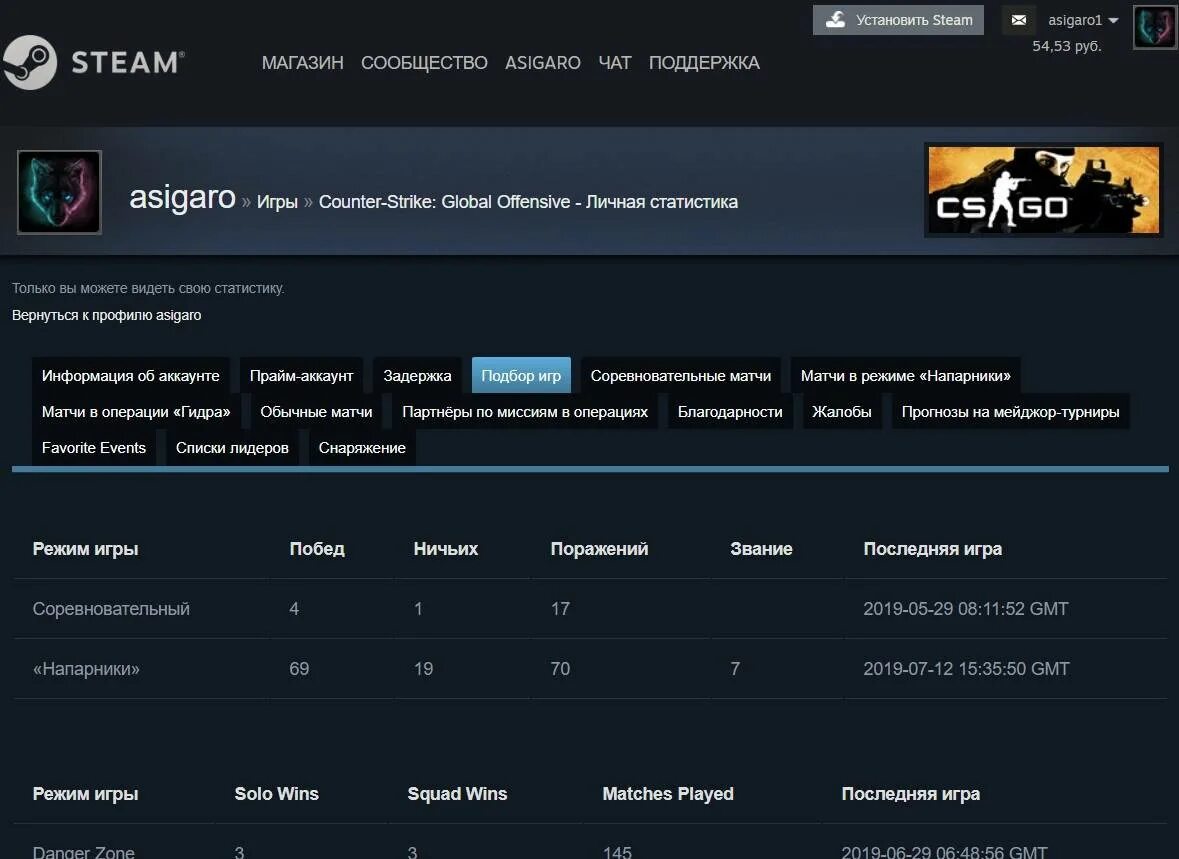Open the envelope notifications icon
1179x859 pixels.
1019,20
